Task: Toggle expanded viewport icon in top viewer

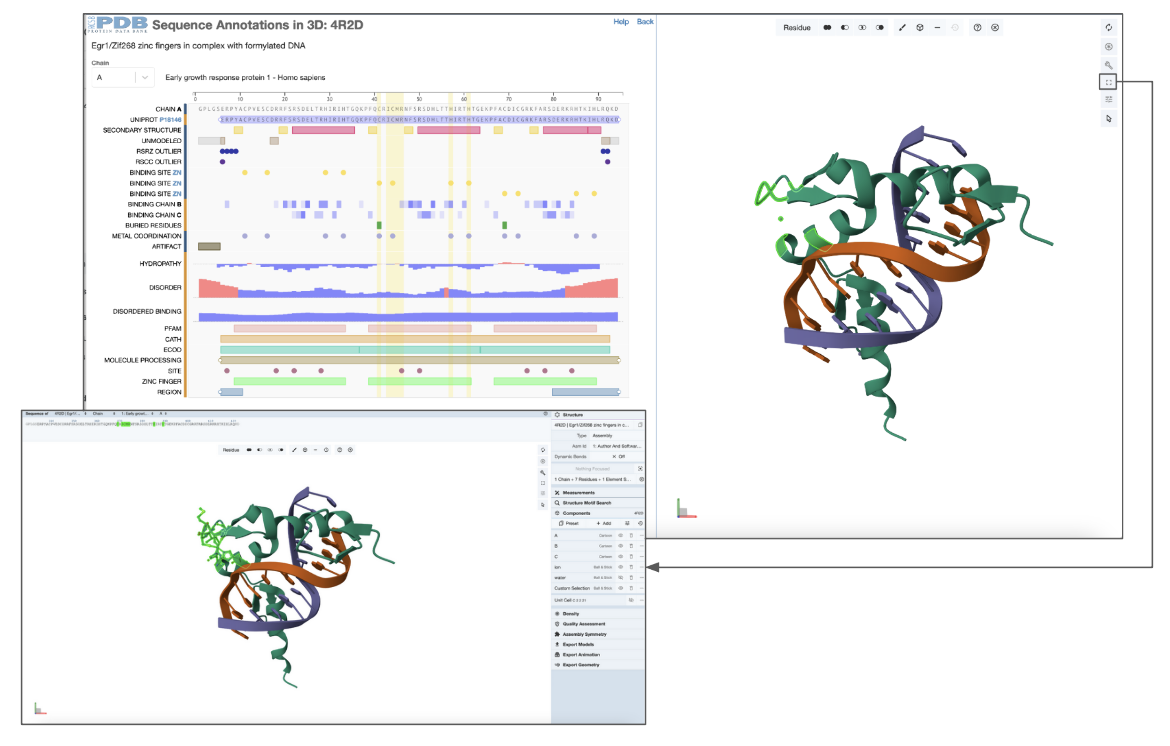Action: [x=1108, y=82]
